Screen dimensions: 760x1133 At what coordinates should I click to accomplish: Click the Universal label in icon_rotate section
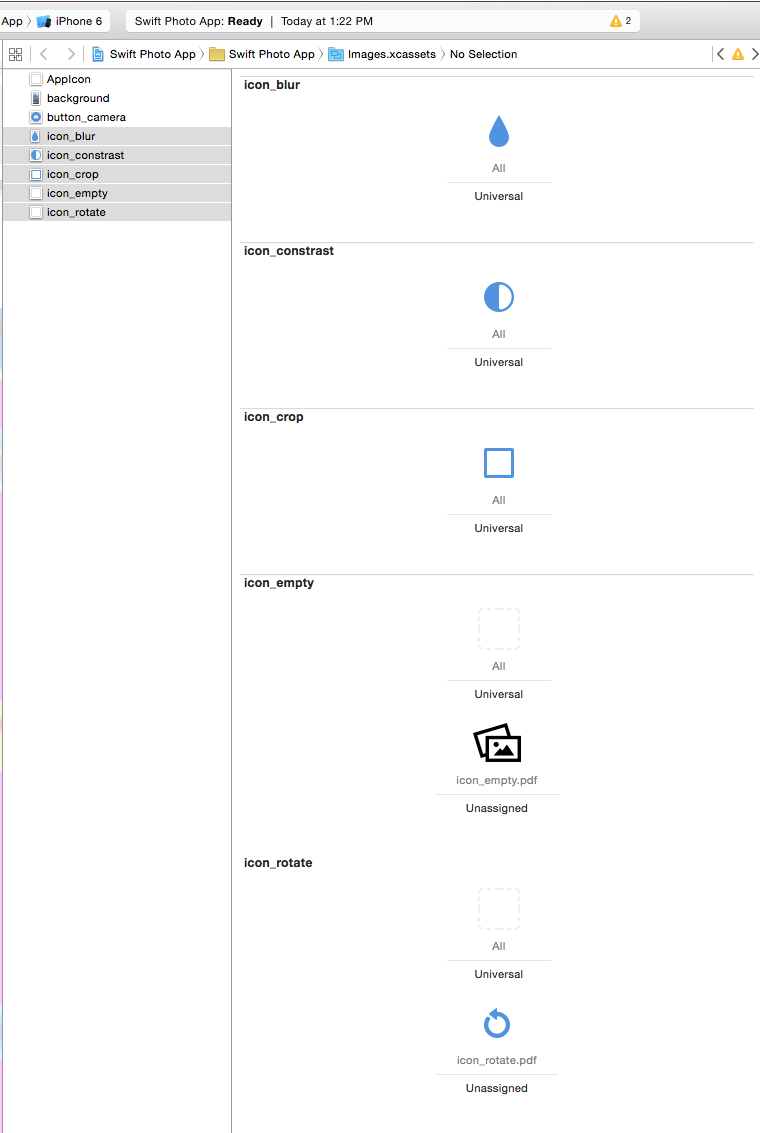point(498,974)
